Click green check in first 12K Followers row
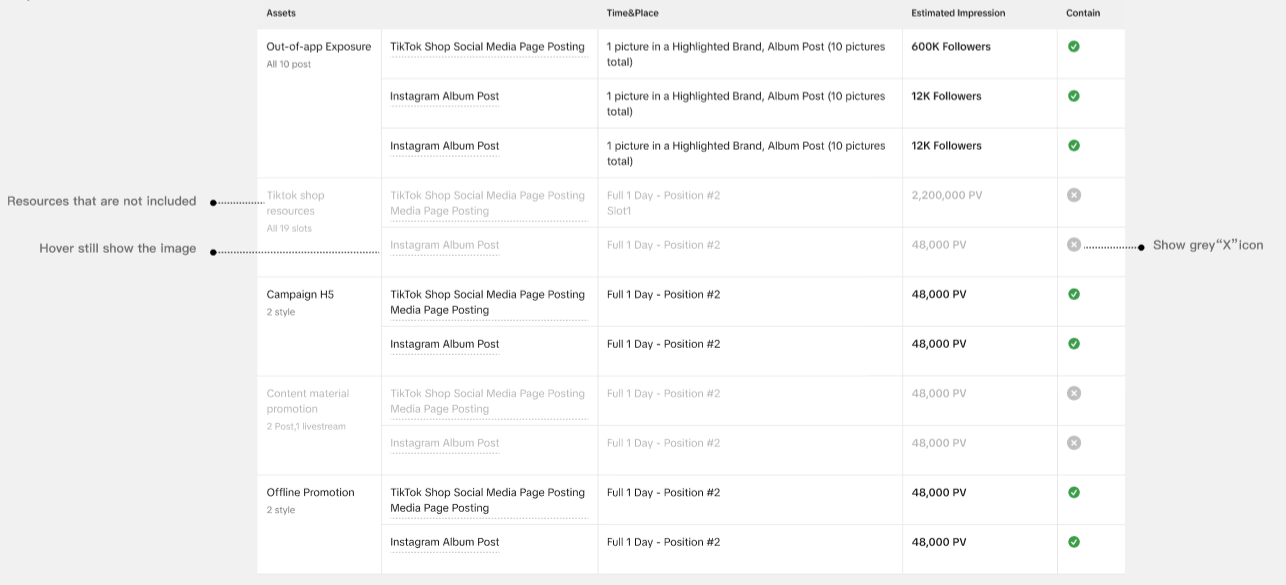 click(1073, 96)
